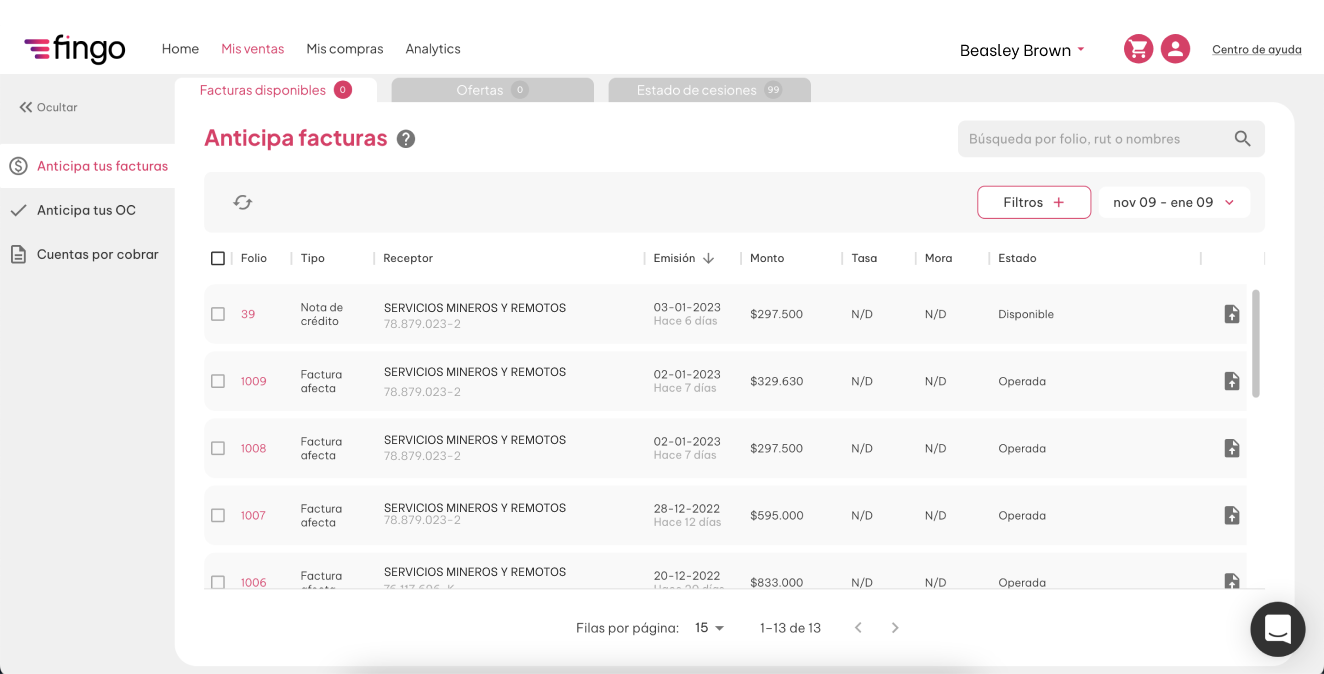The image size is (1324, 674).
Task: Open folio 1007 link
Action: point(253,515)
